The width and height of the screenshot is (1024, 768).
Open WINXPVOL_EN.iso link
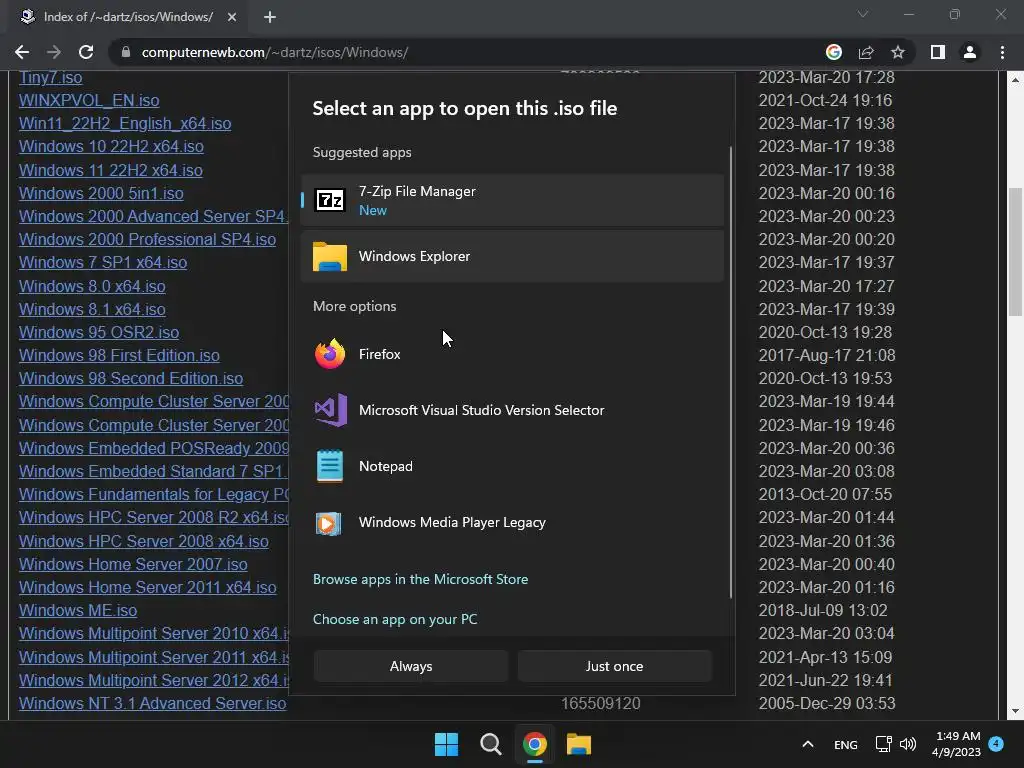click(x=89, y=101)
